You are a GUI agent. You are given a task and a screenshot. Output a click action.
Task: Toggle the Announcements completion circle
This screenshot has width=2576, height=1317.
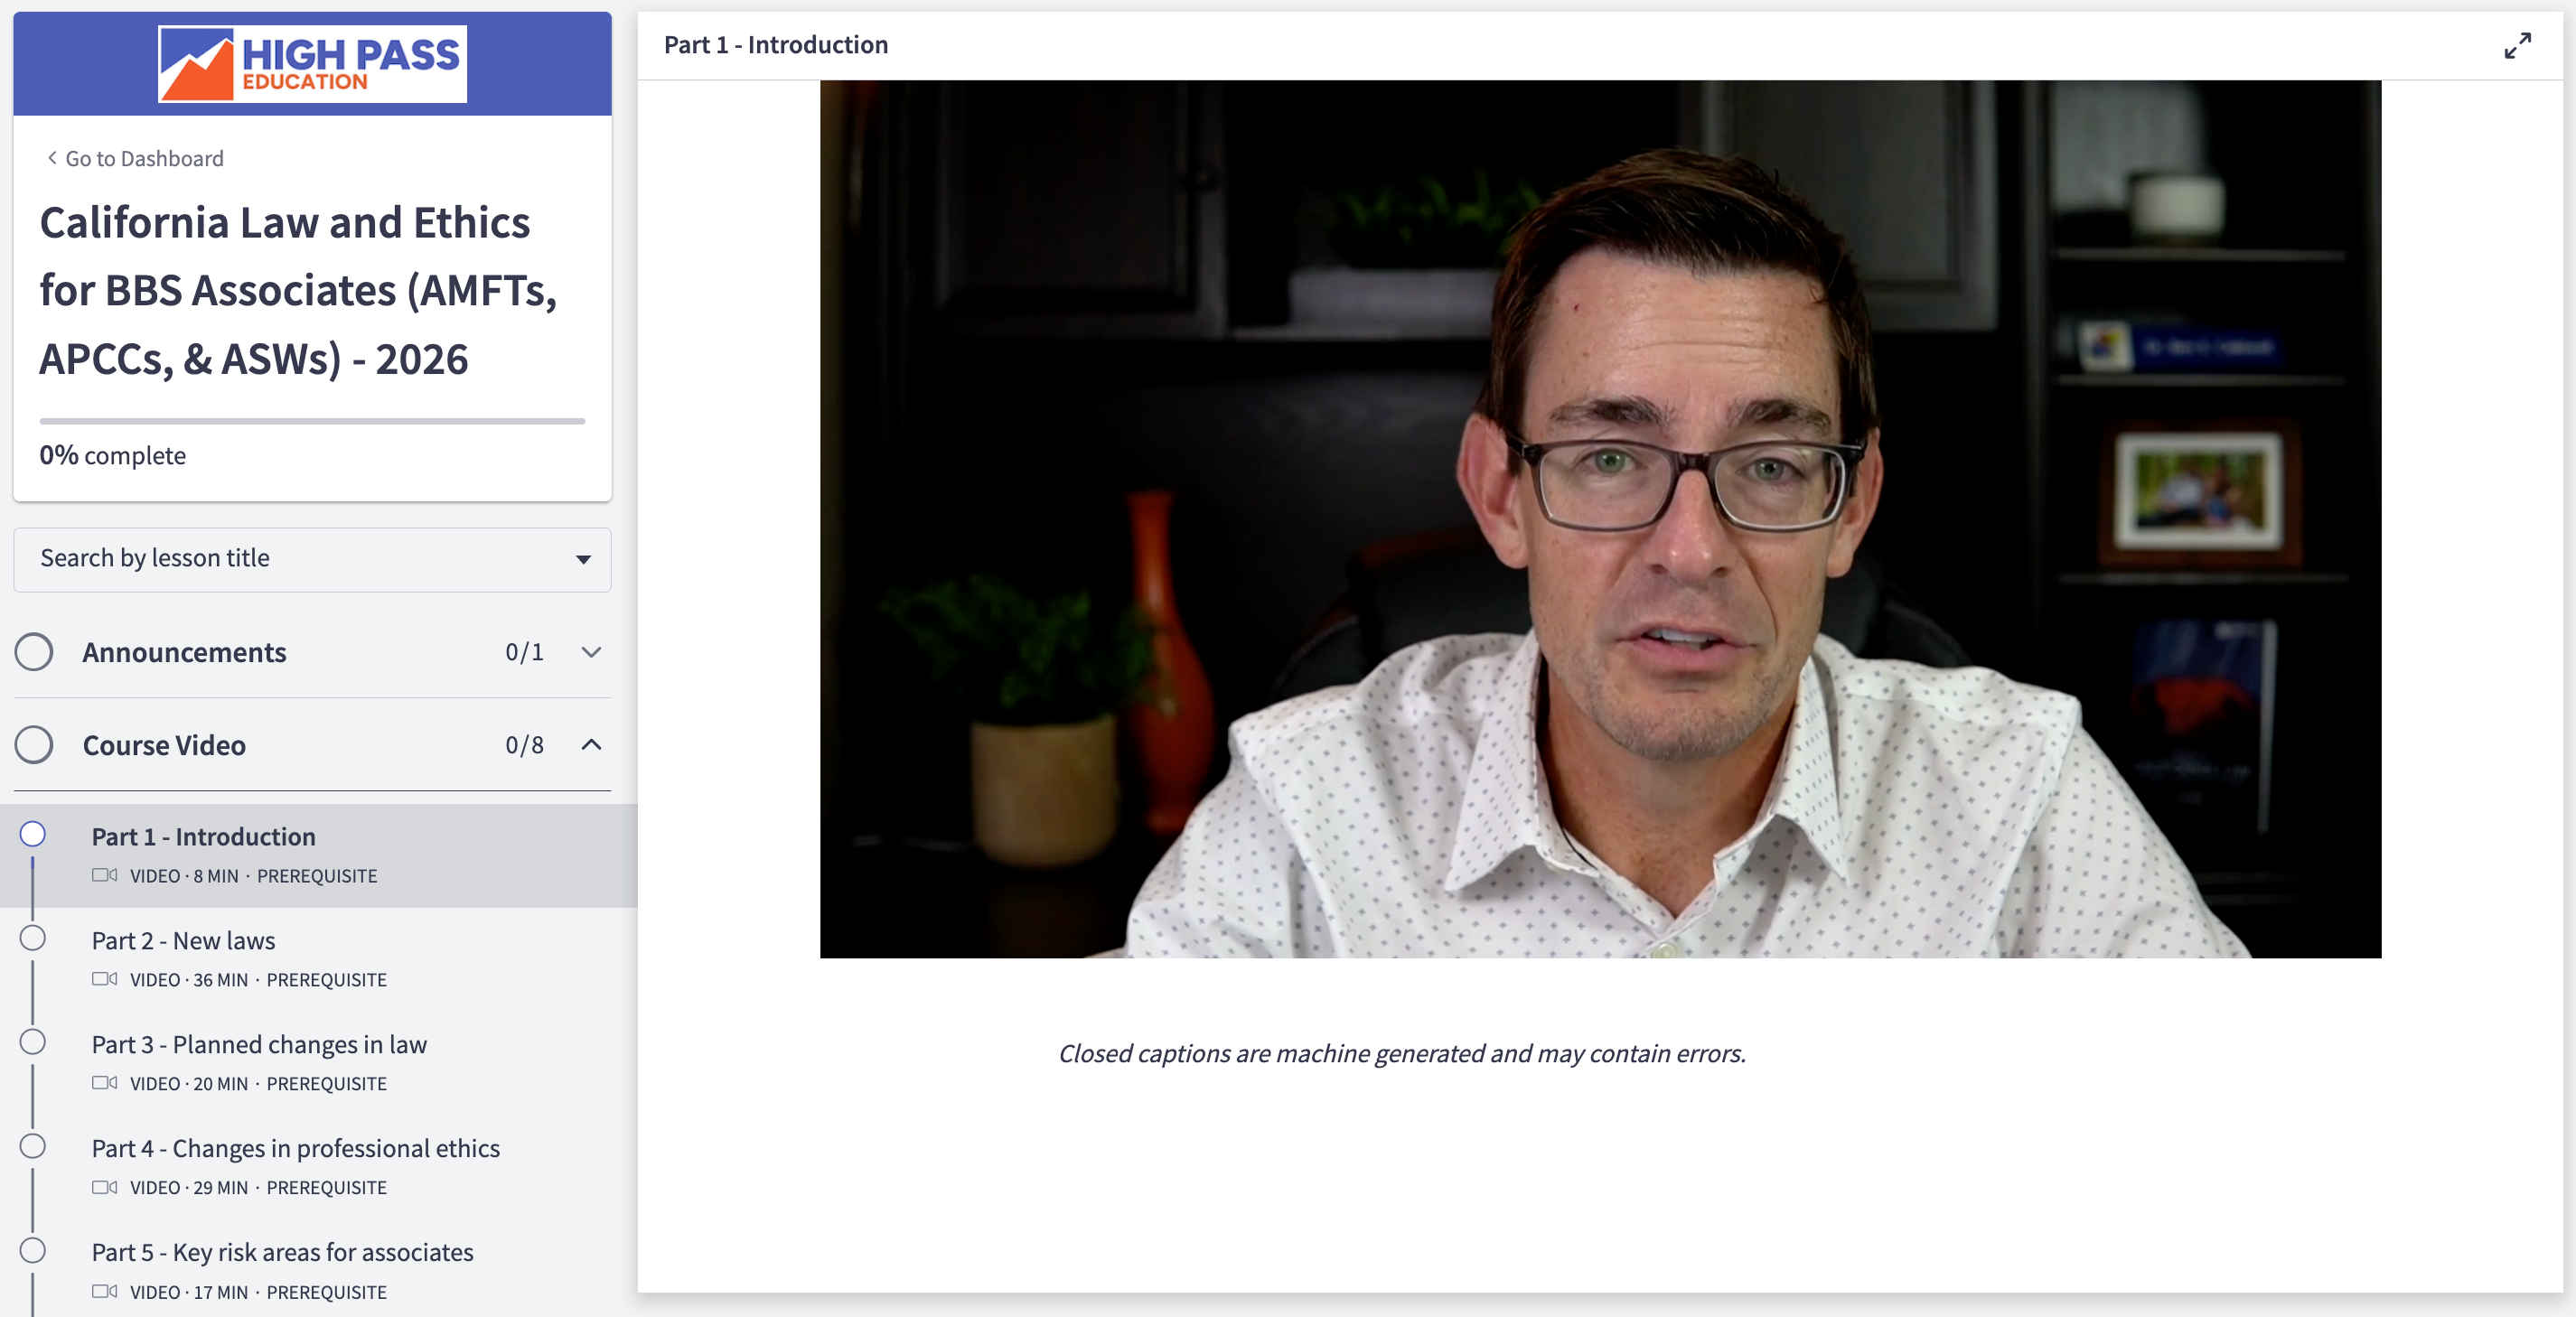(34, 652)
